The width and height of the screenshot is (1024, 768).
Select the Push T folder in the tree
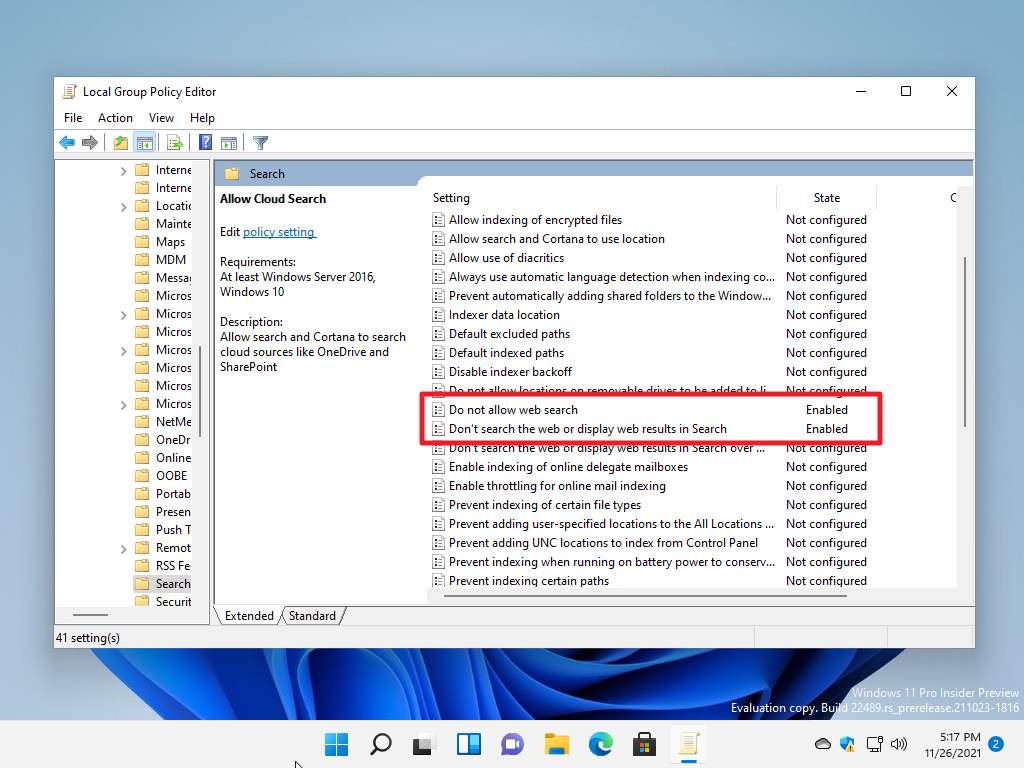tap(163, 530)
